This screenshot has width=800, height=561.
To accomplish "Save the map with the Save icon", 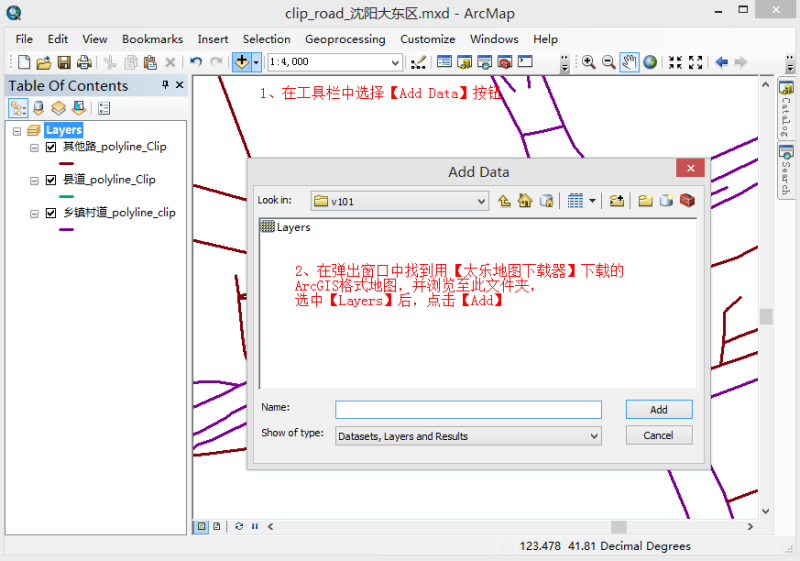I will coord(64,62).
